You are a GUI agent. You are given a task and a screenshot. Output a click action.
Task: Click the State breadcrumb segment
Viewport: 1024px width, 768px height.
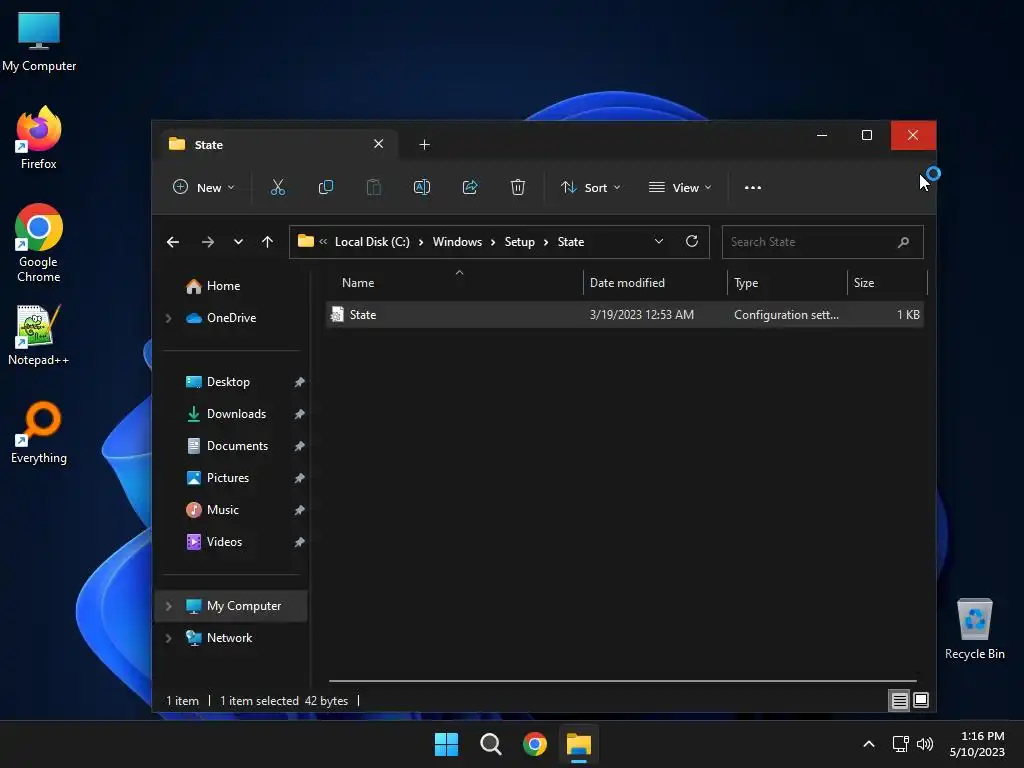tap(571, 242)
